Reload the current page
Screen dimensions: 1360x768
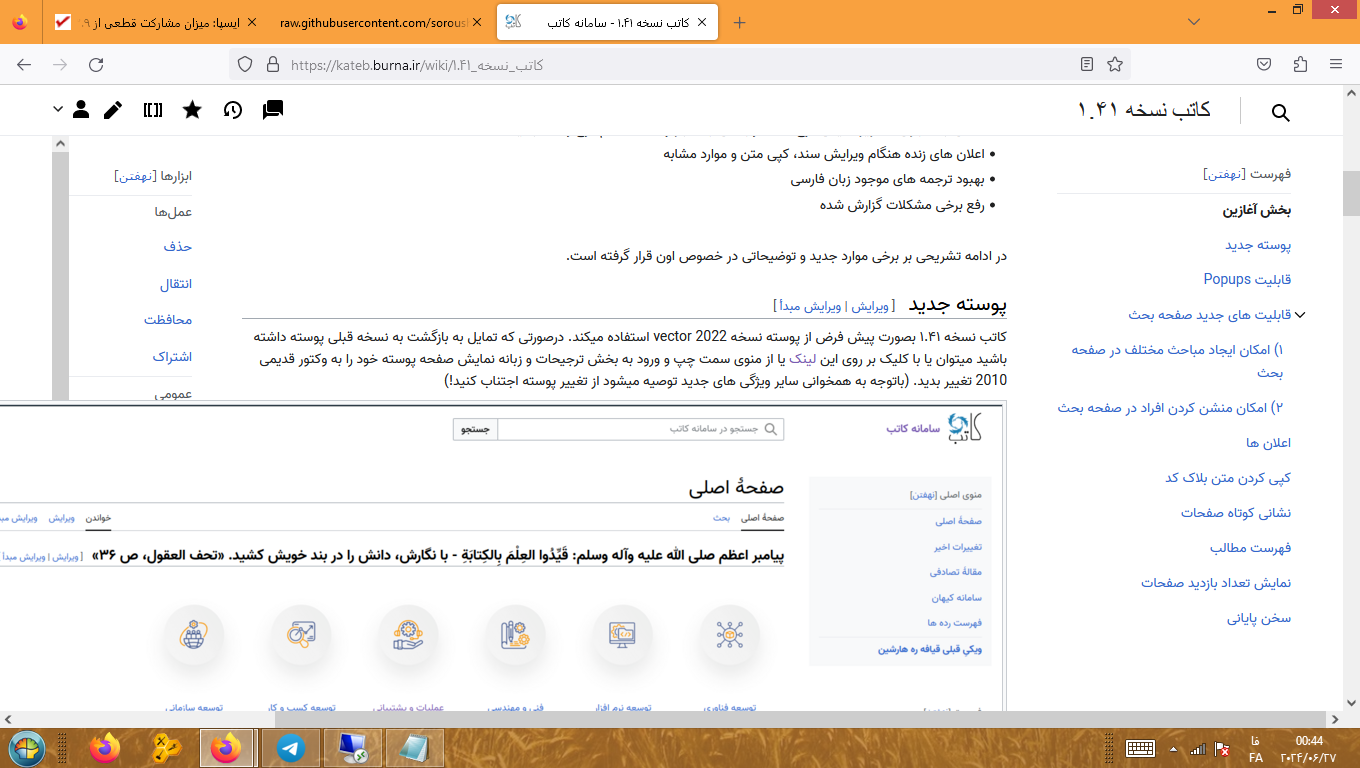click(96, 64)
